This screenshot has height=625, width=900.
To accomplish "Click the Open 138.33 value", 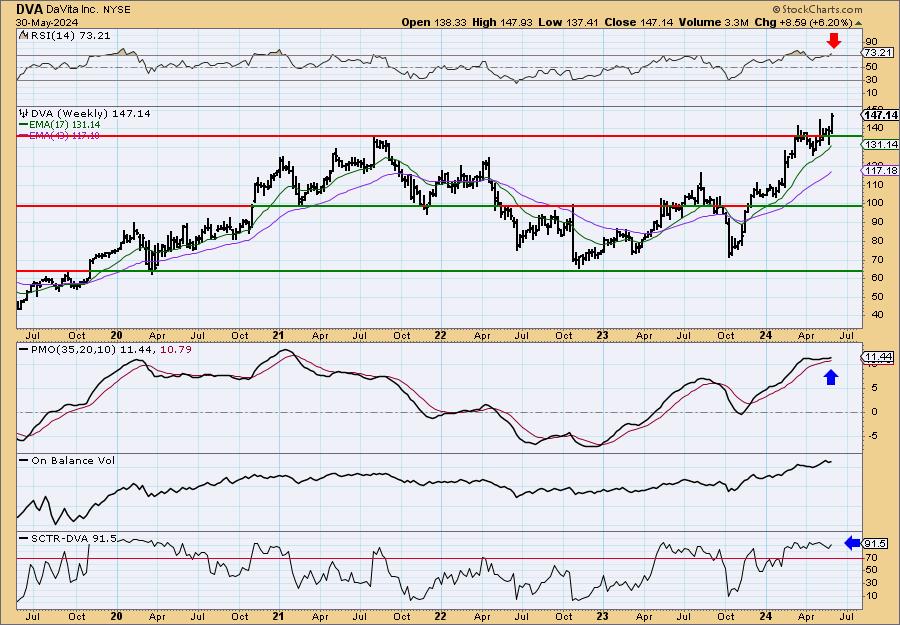I will click(434, 22).
